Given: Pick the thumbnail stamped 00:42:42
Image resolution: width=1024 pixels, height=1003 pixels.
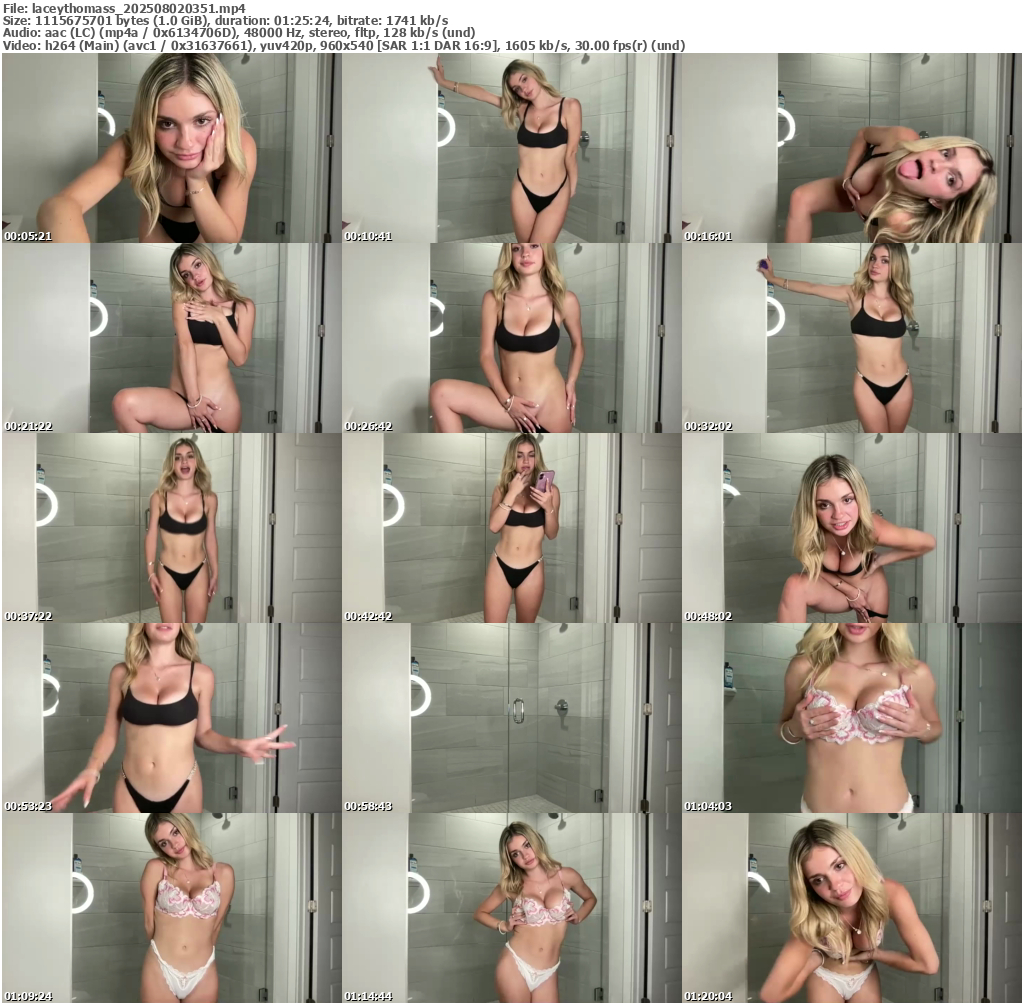Looking at the screenshot, I should (x=511, y=528).
